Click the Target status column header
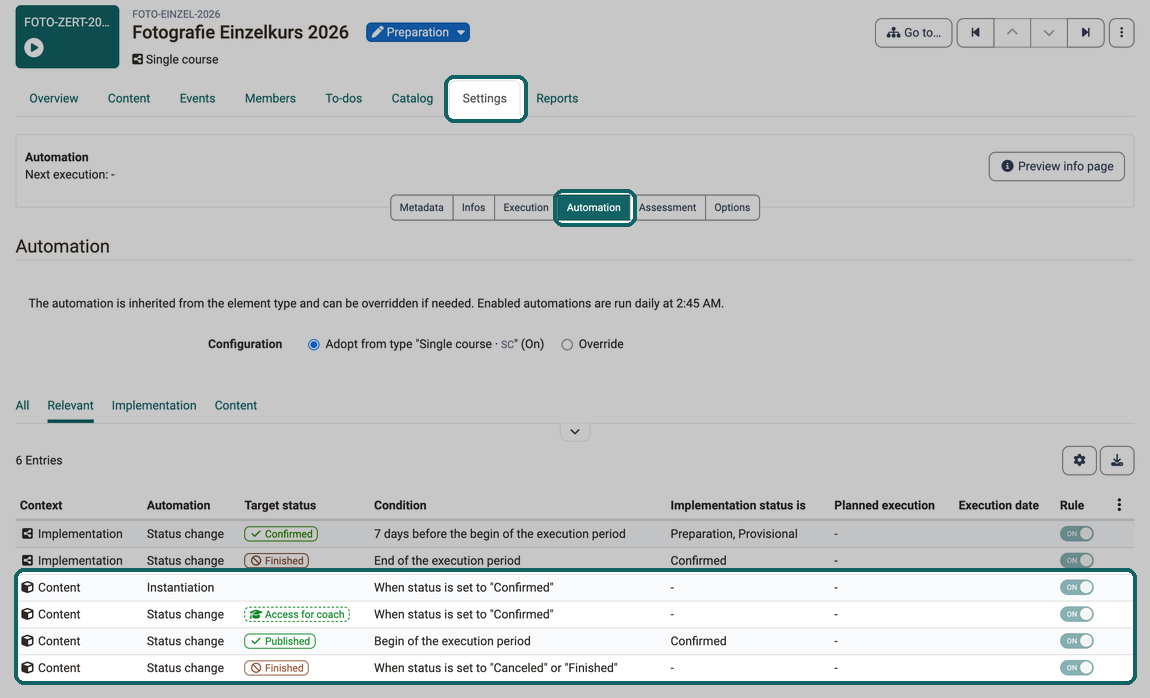 (x=280, y=505)
